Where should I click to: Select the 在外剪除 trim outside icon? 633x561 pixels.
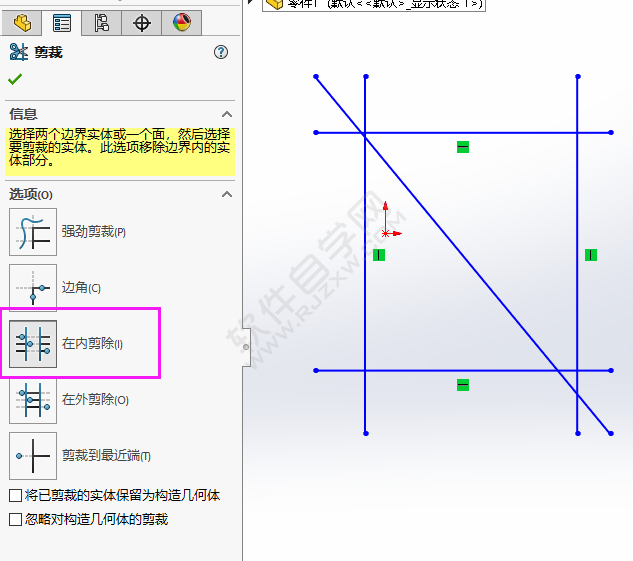click(33, 400)
